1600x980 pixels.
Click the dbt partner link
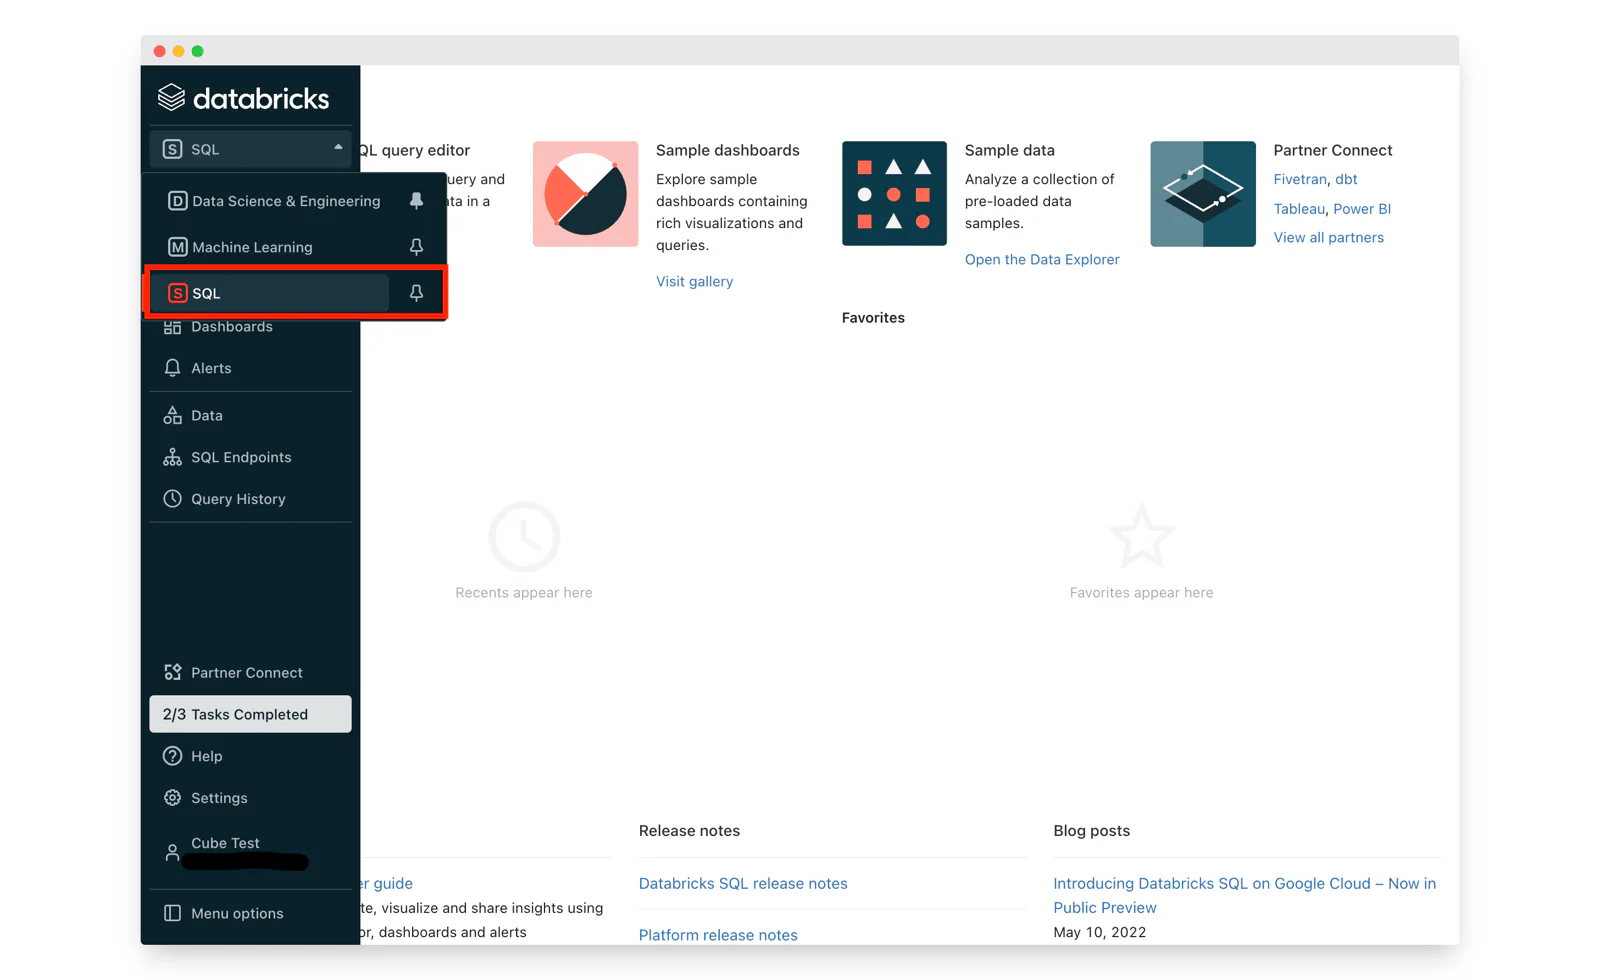click(x=1346, y=179)
